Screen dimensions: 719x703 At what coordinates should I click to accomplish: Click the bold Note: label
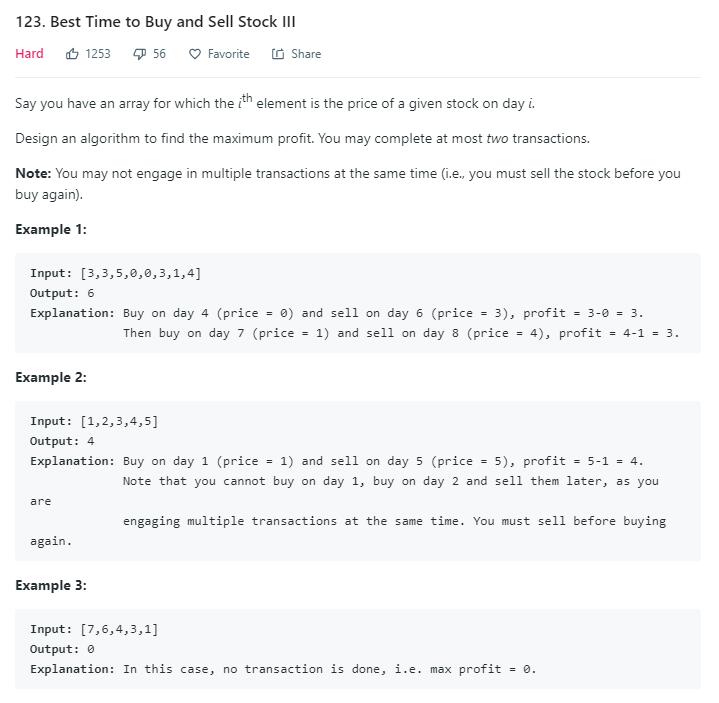coord(33,173)
